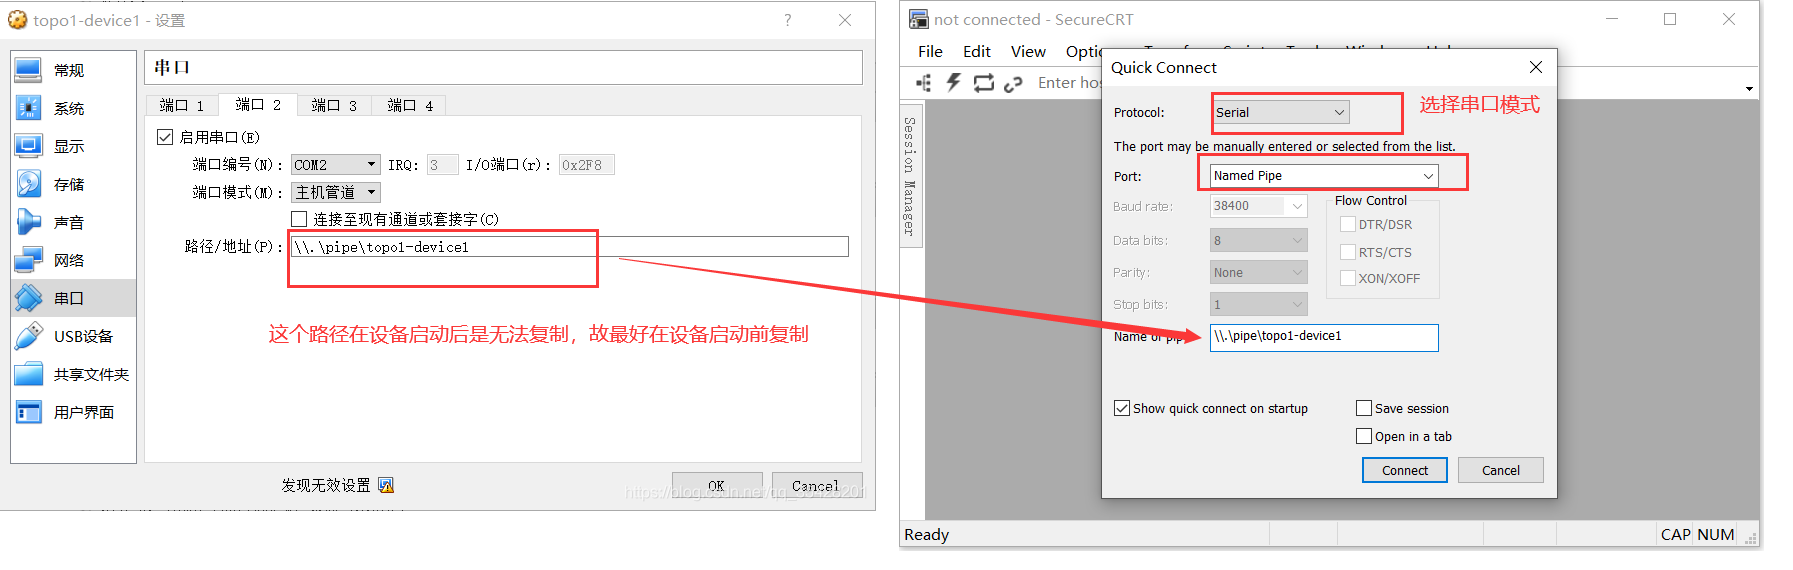
Task: Click the 路径/地址 path text field
Action: [569, 247]
